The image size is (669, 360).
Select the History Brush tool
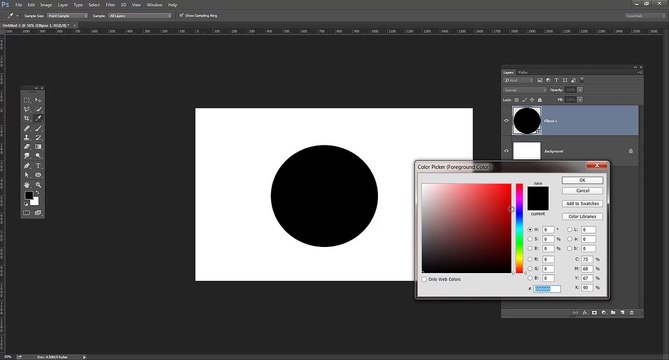click(38, 137)
